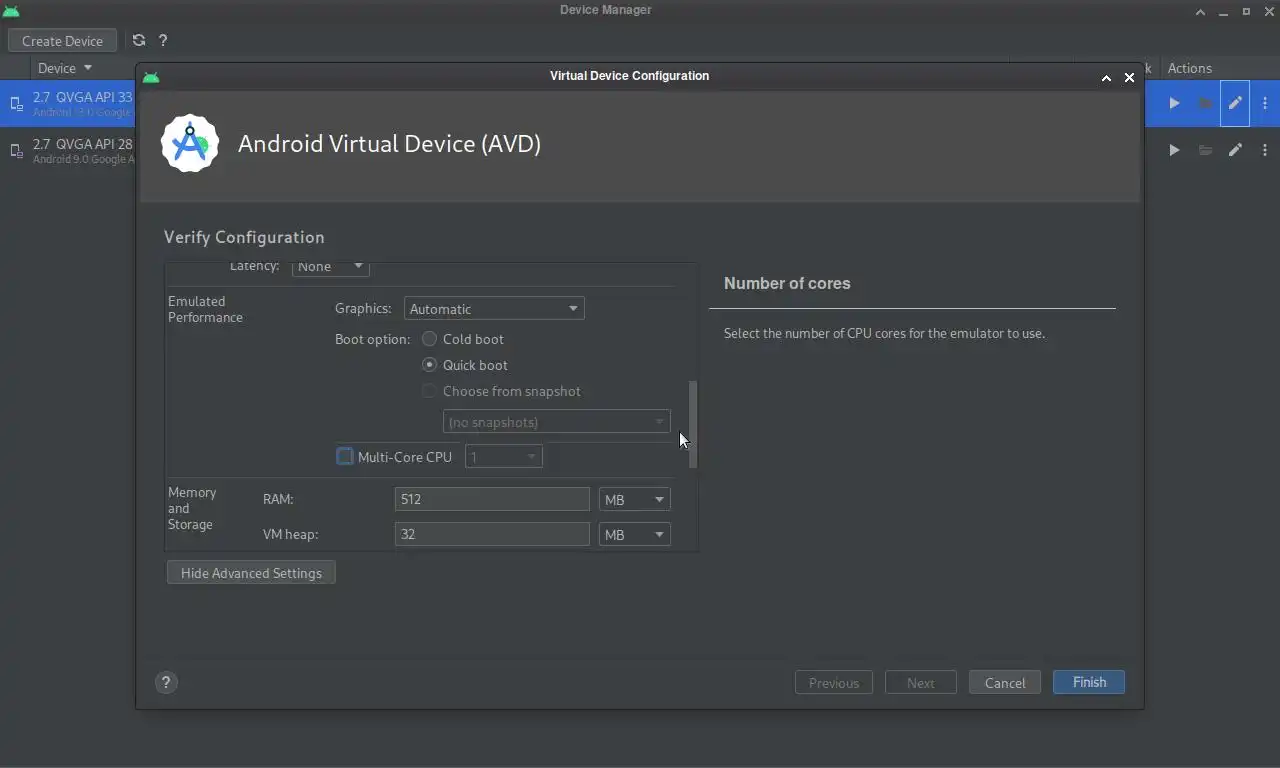Click device type icon for QVGA API 28
1280x768 pixels.
pos(16,151)
